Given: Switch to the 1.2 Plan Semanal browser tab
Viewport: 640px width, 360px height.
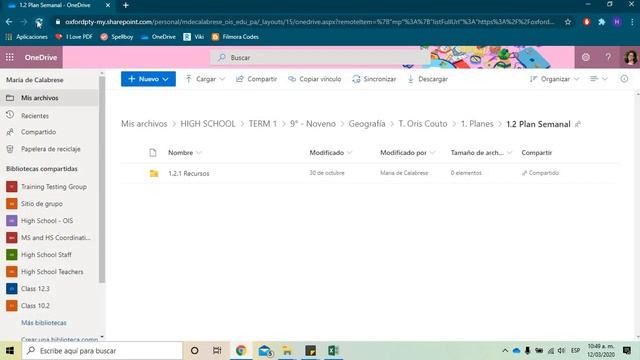Looking at the screenshot, I should [60, 5].
